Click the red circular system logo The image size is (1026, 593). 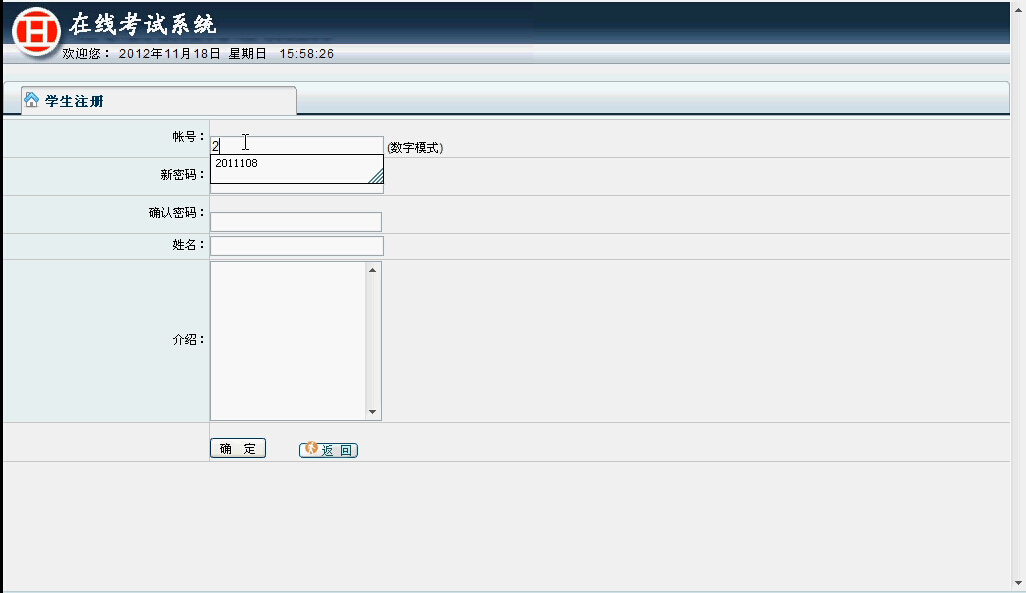click(37, 30)
